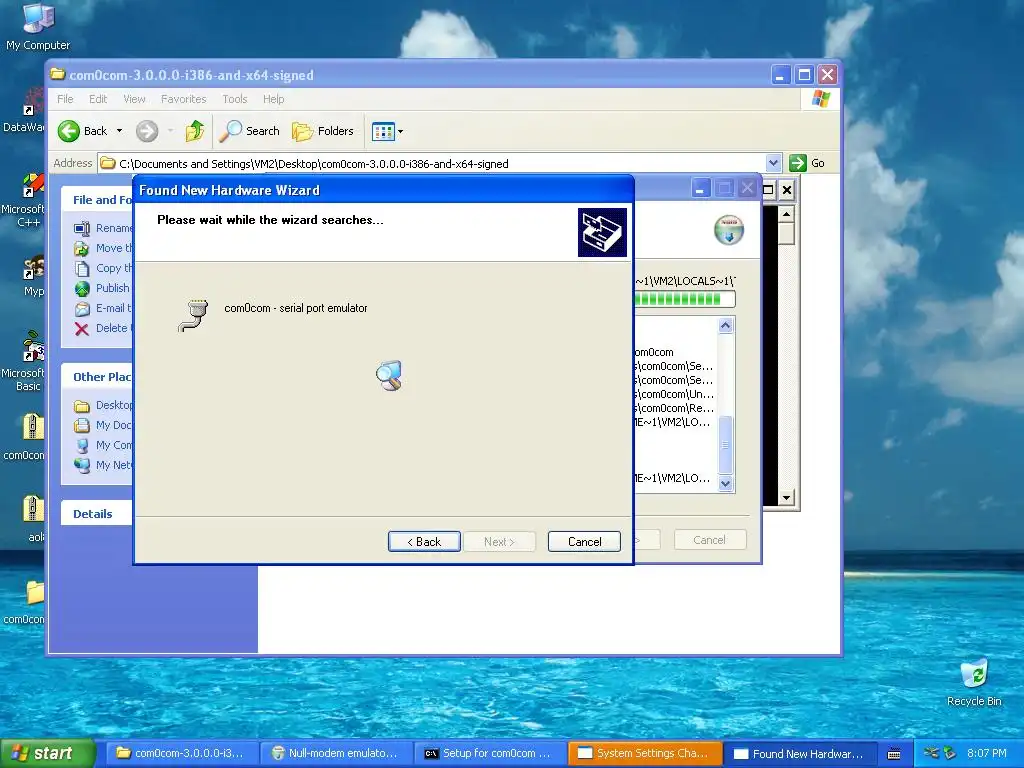Screen dimensions: 1024x768
Task: Select Microsoft Basic desktop shortcut
Action: point(26,362)
